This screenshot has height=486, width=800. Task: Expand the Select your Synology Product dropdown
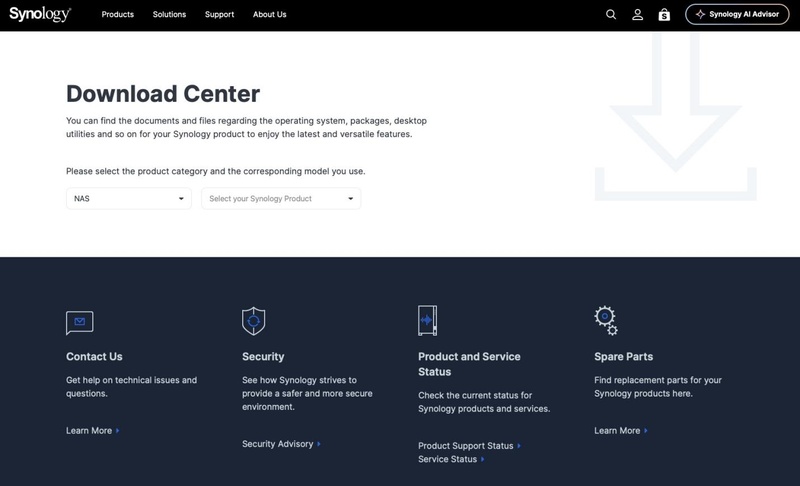(281, 199)
